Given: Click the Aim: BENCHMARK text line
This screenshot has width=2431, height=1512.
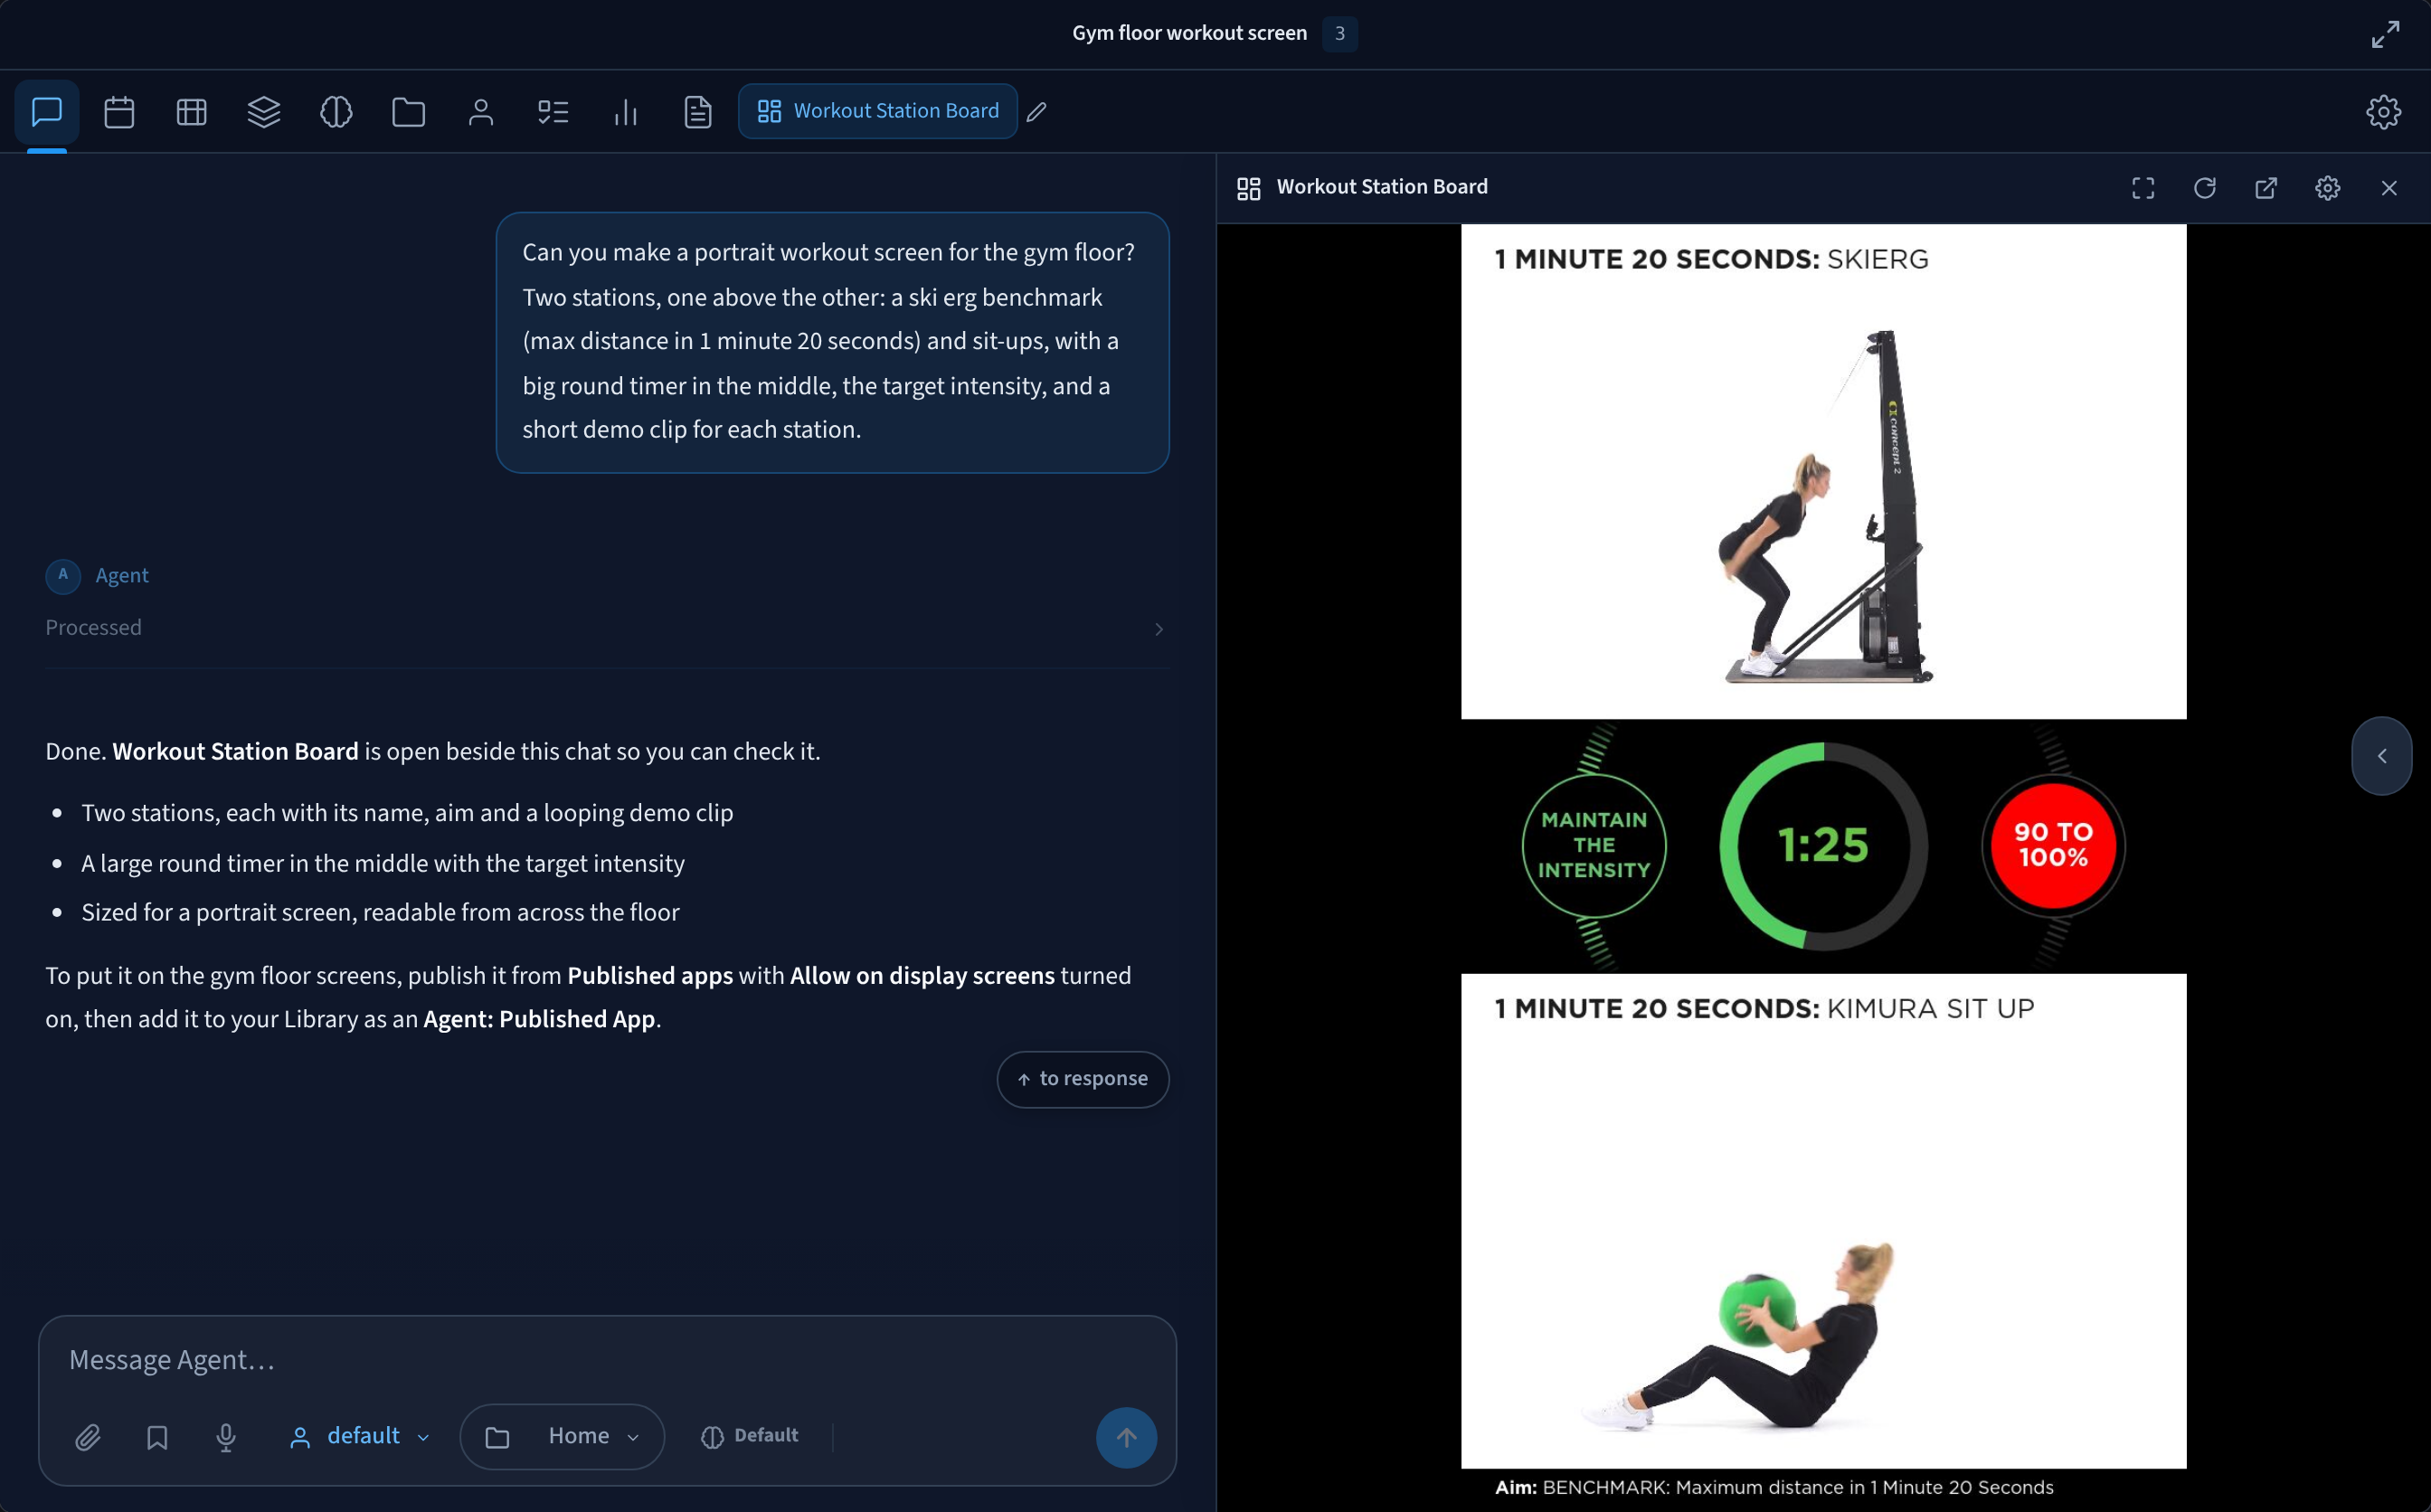Looking at the screenshot, I should click(1774, 1487).
